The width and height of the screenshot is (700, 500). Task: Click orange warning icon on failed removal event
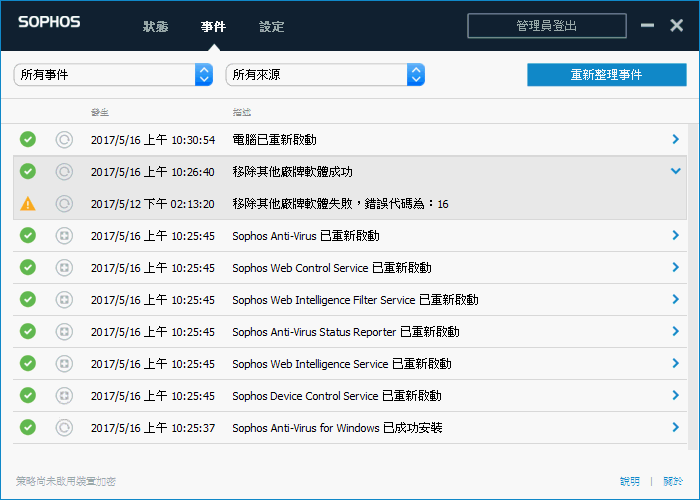click(x=28, y=204)
